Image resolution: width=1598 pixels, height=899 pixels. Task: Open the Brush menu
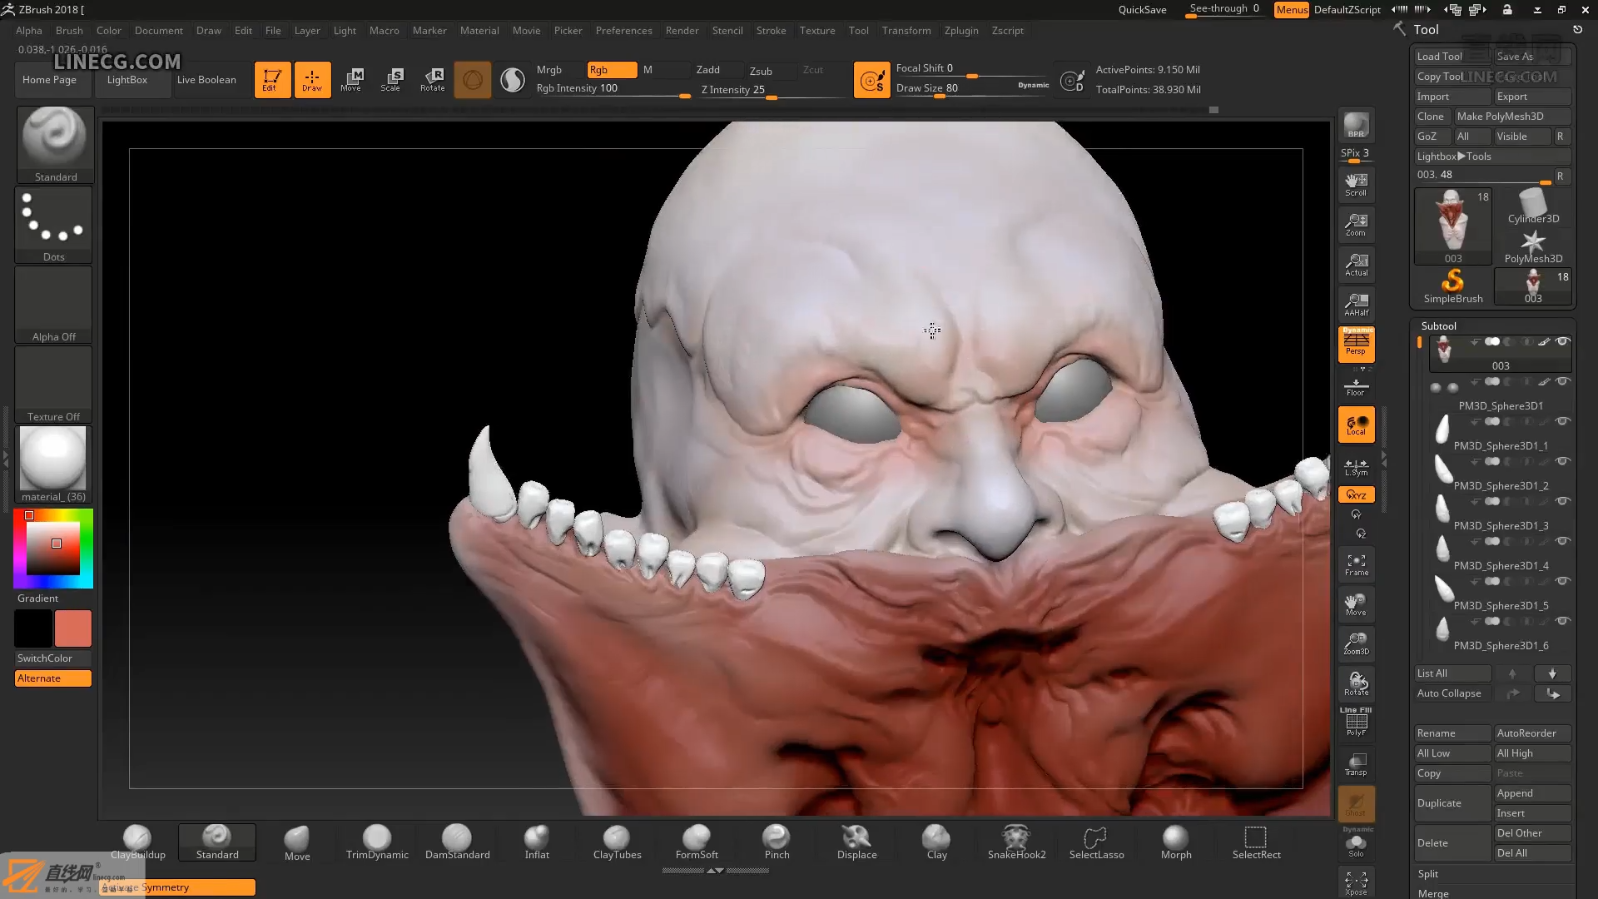tap(69, 31)
